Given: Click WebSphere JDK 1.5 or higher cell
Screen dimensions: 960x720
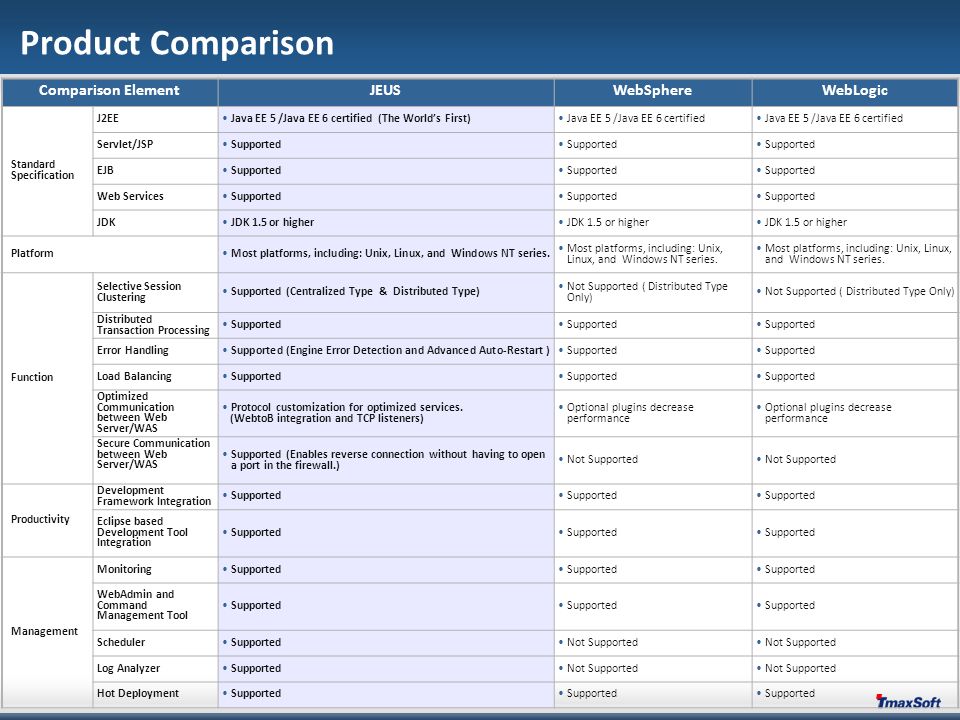Looking at the screenshot, I should coord(653,223).
